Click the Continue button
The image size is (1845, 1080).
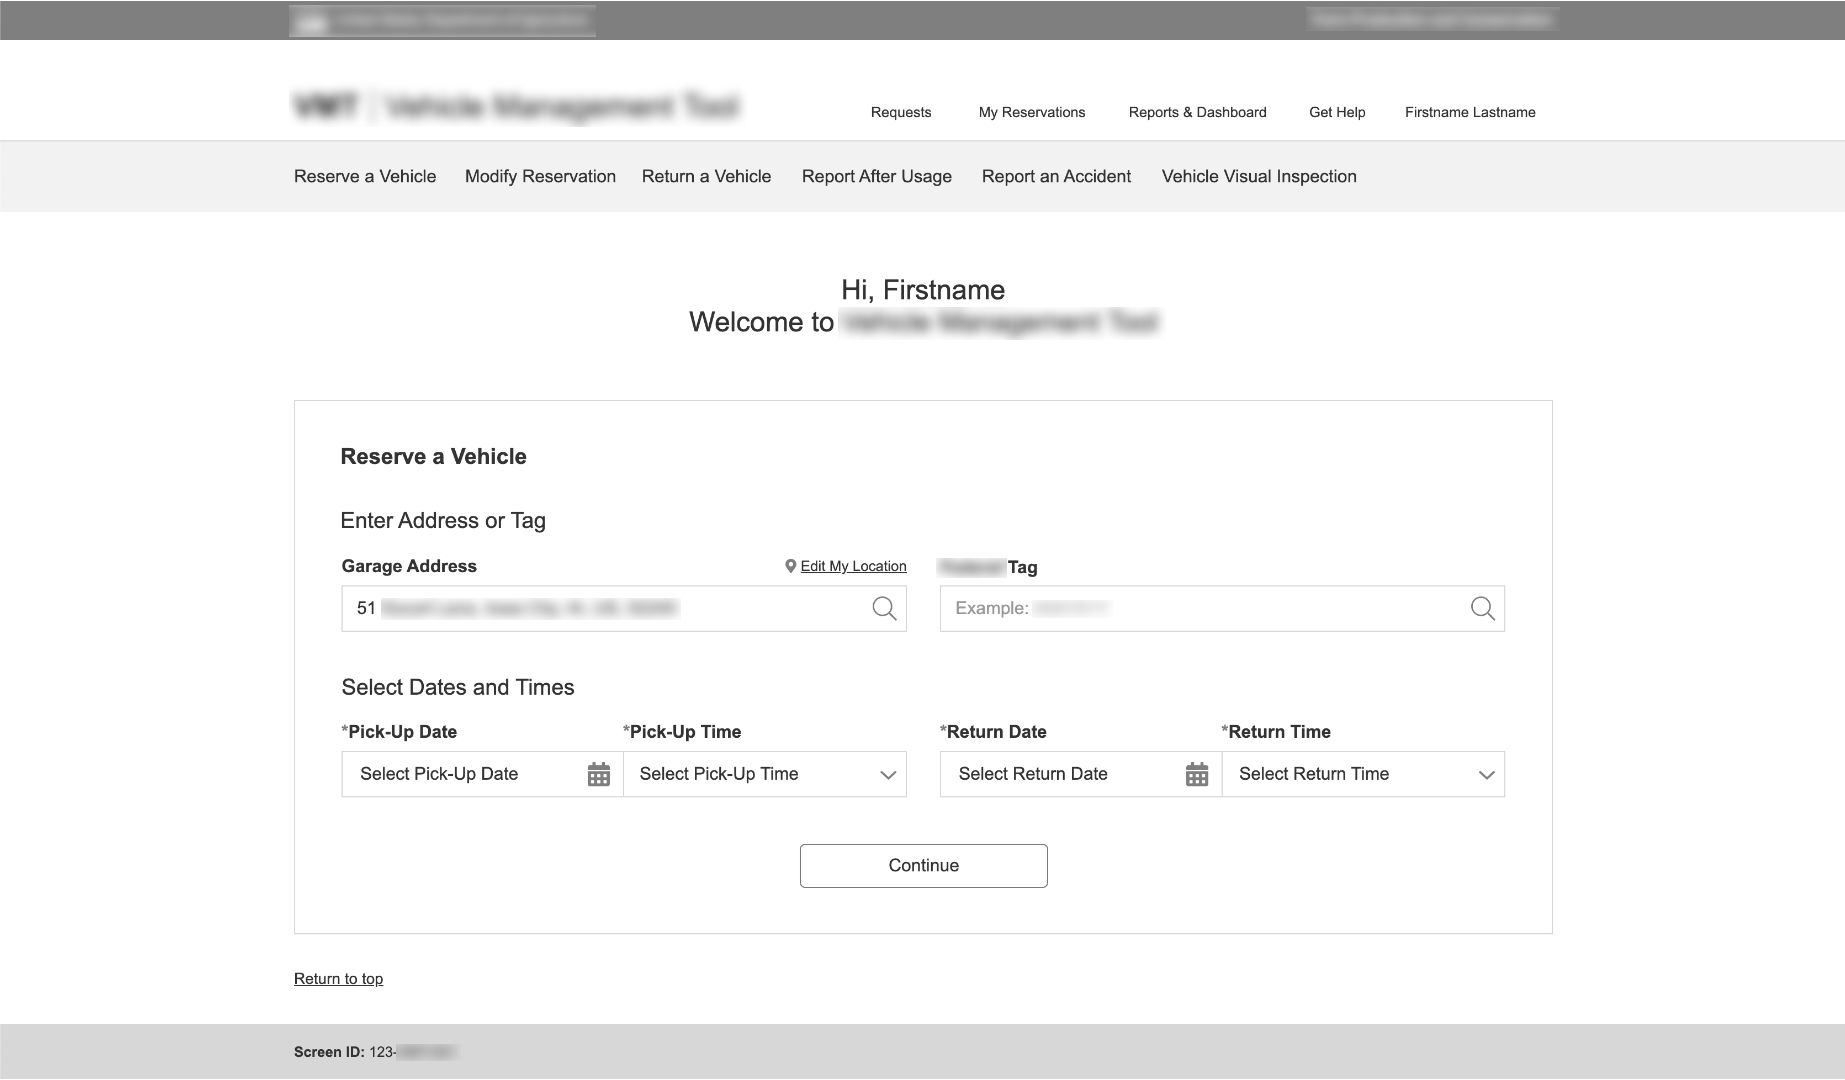(921, 865)
